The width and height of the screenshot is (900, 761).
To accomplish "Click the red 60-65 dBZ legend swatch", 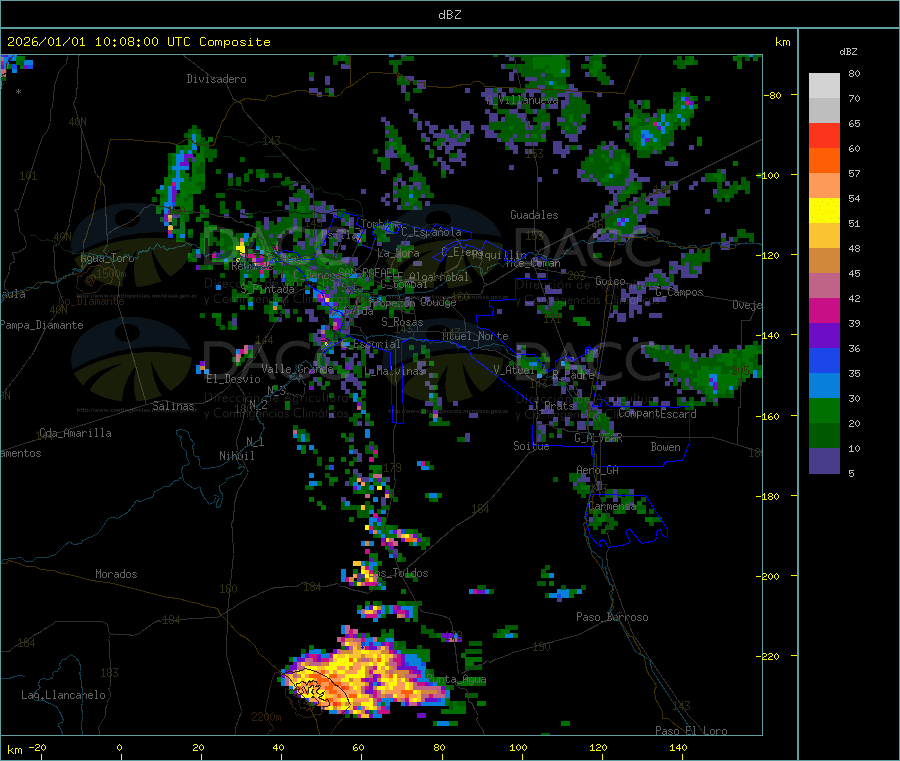I will (824, 135).
